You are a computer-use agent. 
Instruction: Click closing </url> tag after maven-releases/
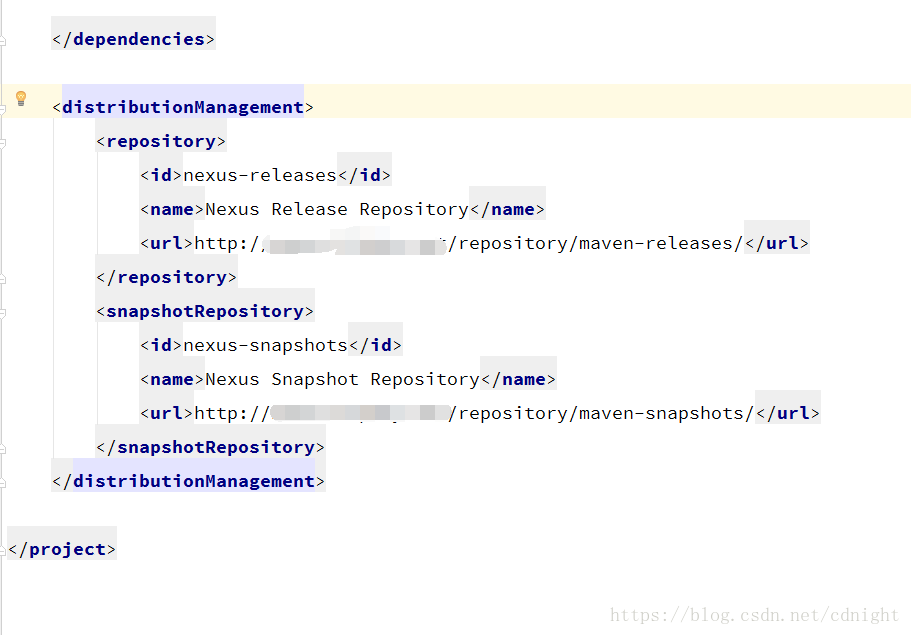777,243
